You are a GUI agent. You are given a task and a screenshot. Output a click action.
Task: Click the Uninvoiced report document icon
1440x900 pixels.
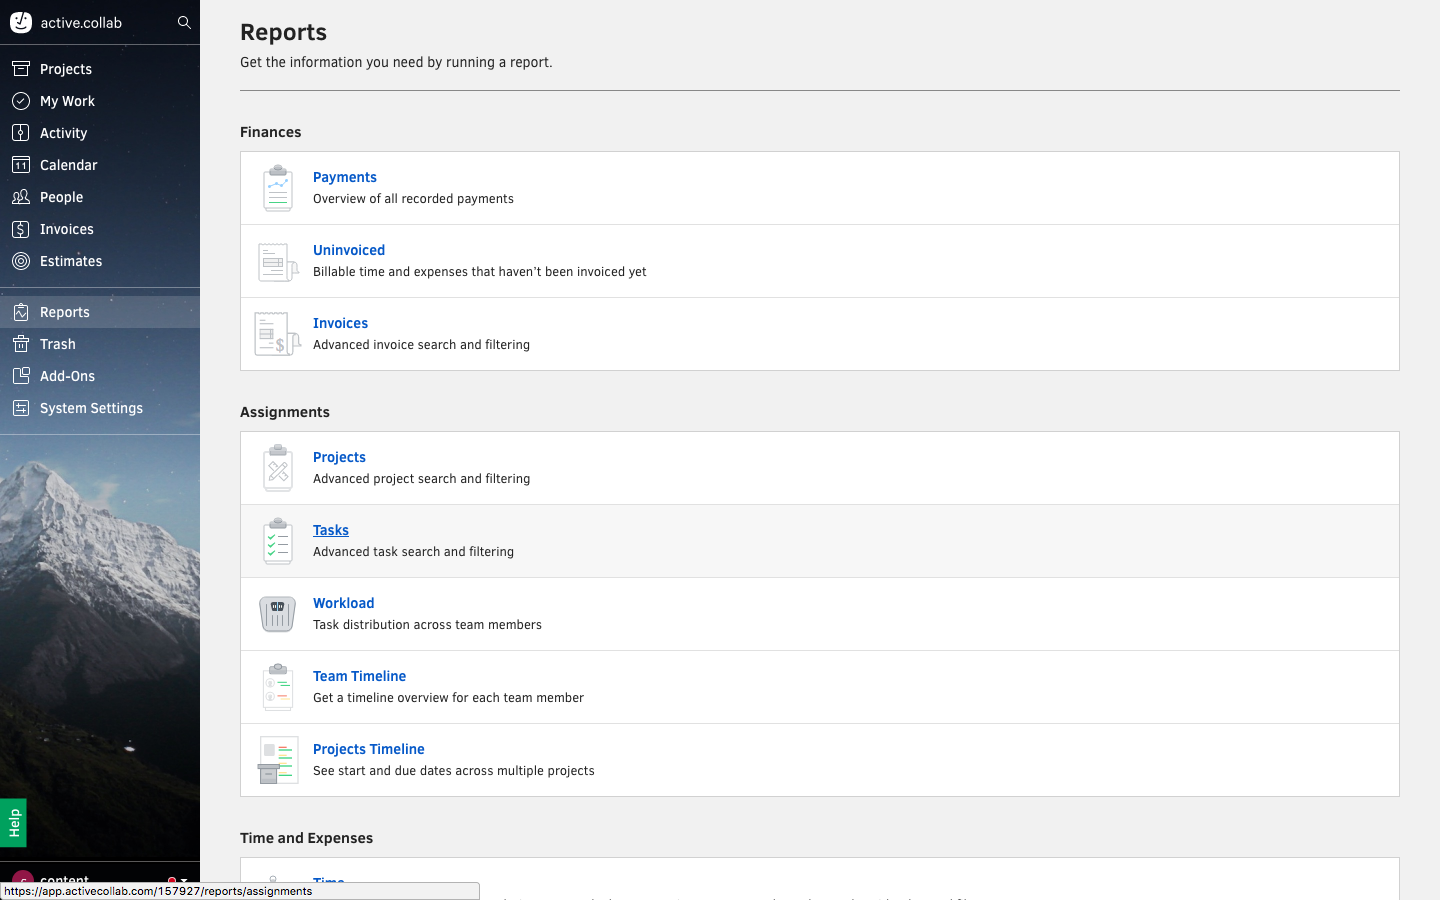(277, 262)
